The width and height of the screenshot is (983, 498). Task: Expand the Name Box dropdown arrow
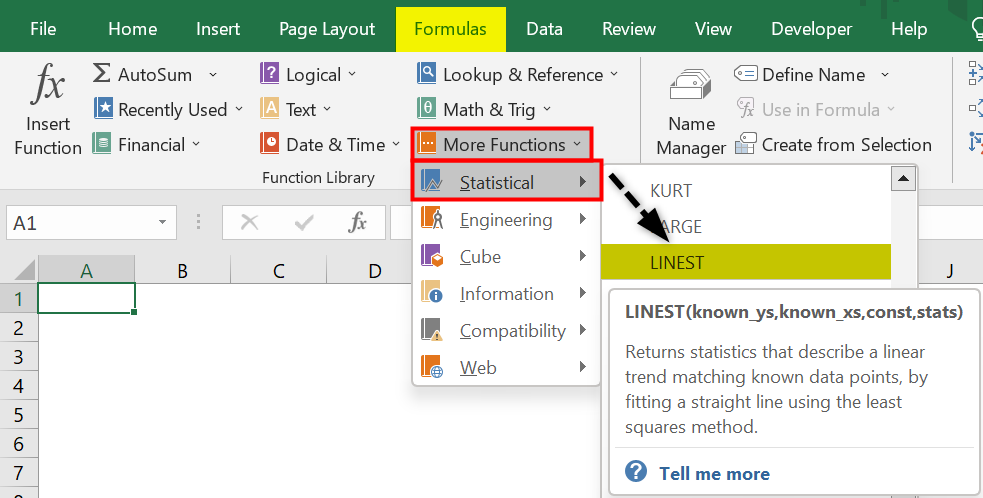pyautogui.click(x=162, y=223)
